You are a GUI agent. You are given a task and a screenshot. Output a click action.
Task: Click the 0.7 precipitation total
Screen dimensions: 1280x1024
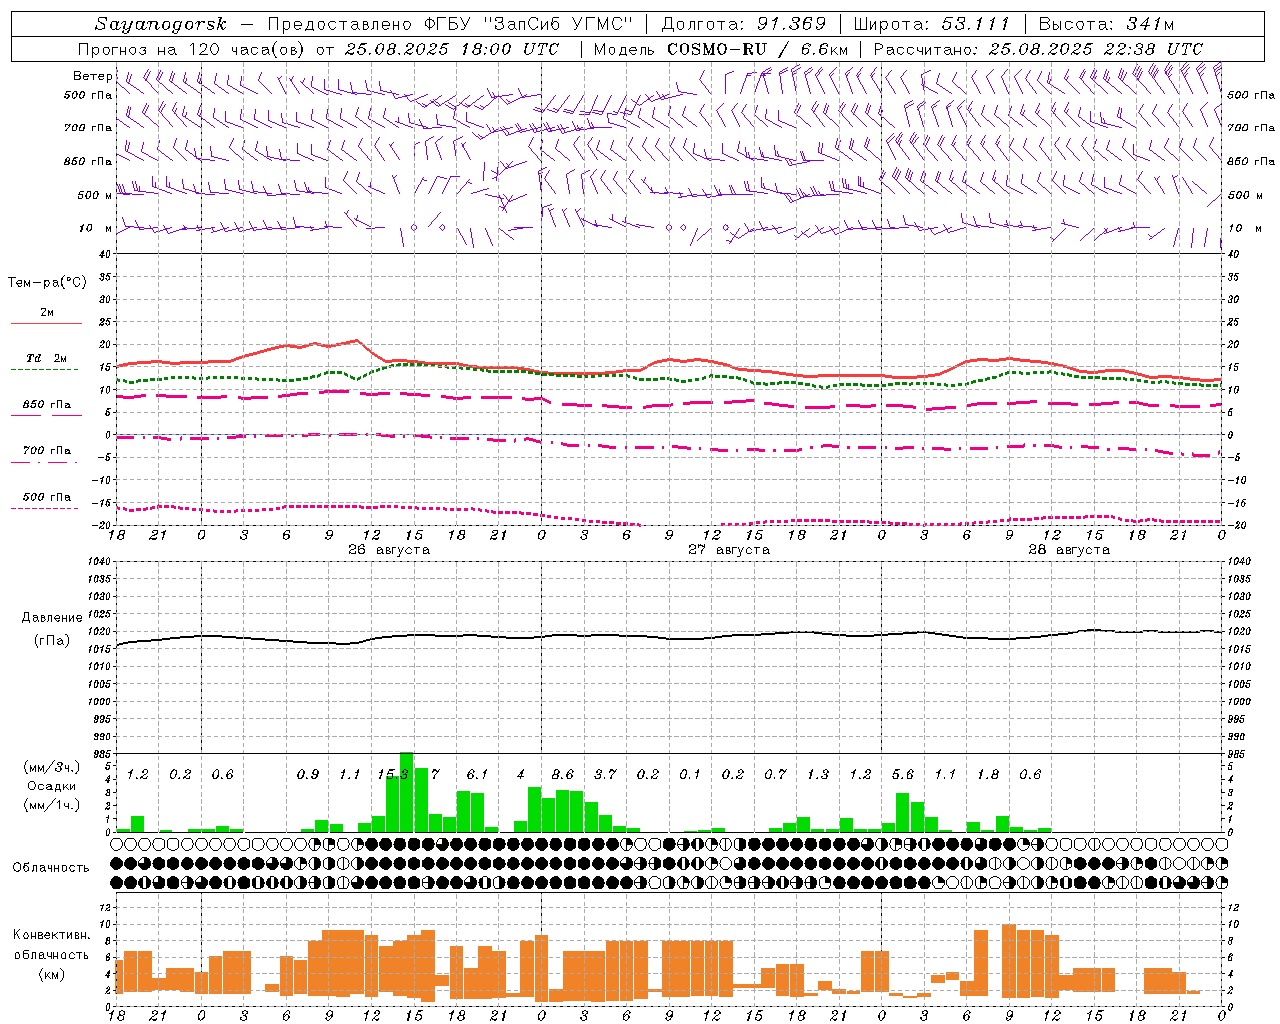pos(776,774)
